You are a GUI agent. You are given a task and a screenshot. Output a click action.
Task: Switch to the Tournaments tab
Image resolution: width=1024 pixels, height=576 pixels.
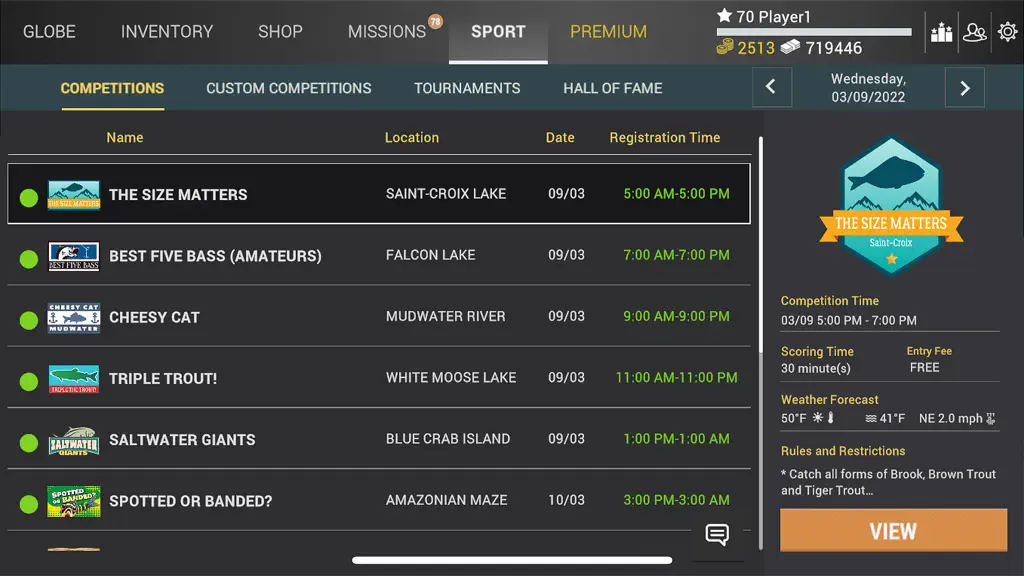tap(467, 88)
